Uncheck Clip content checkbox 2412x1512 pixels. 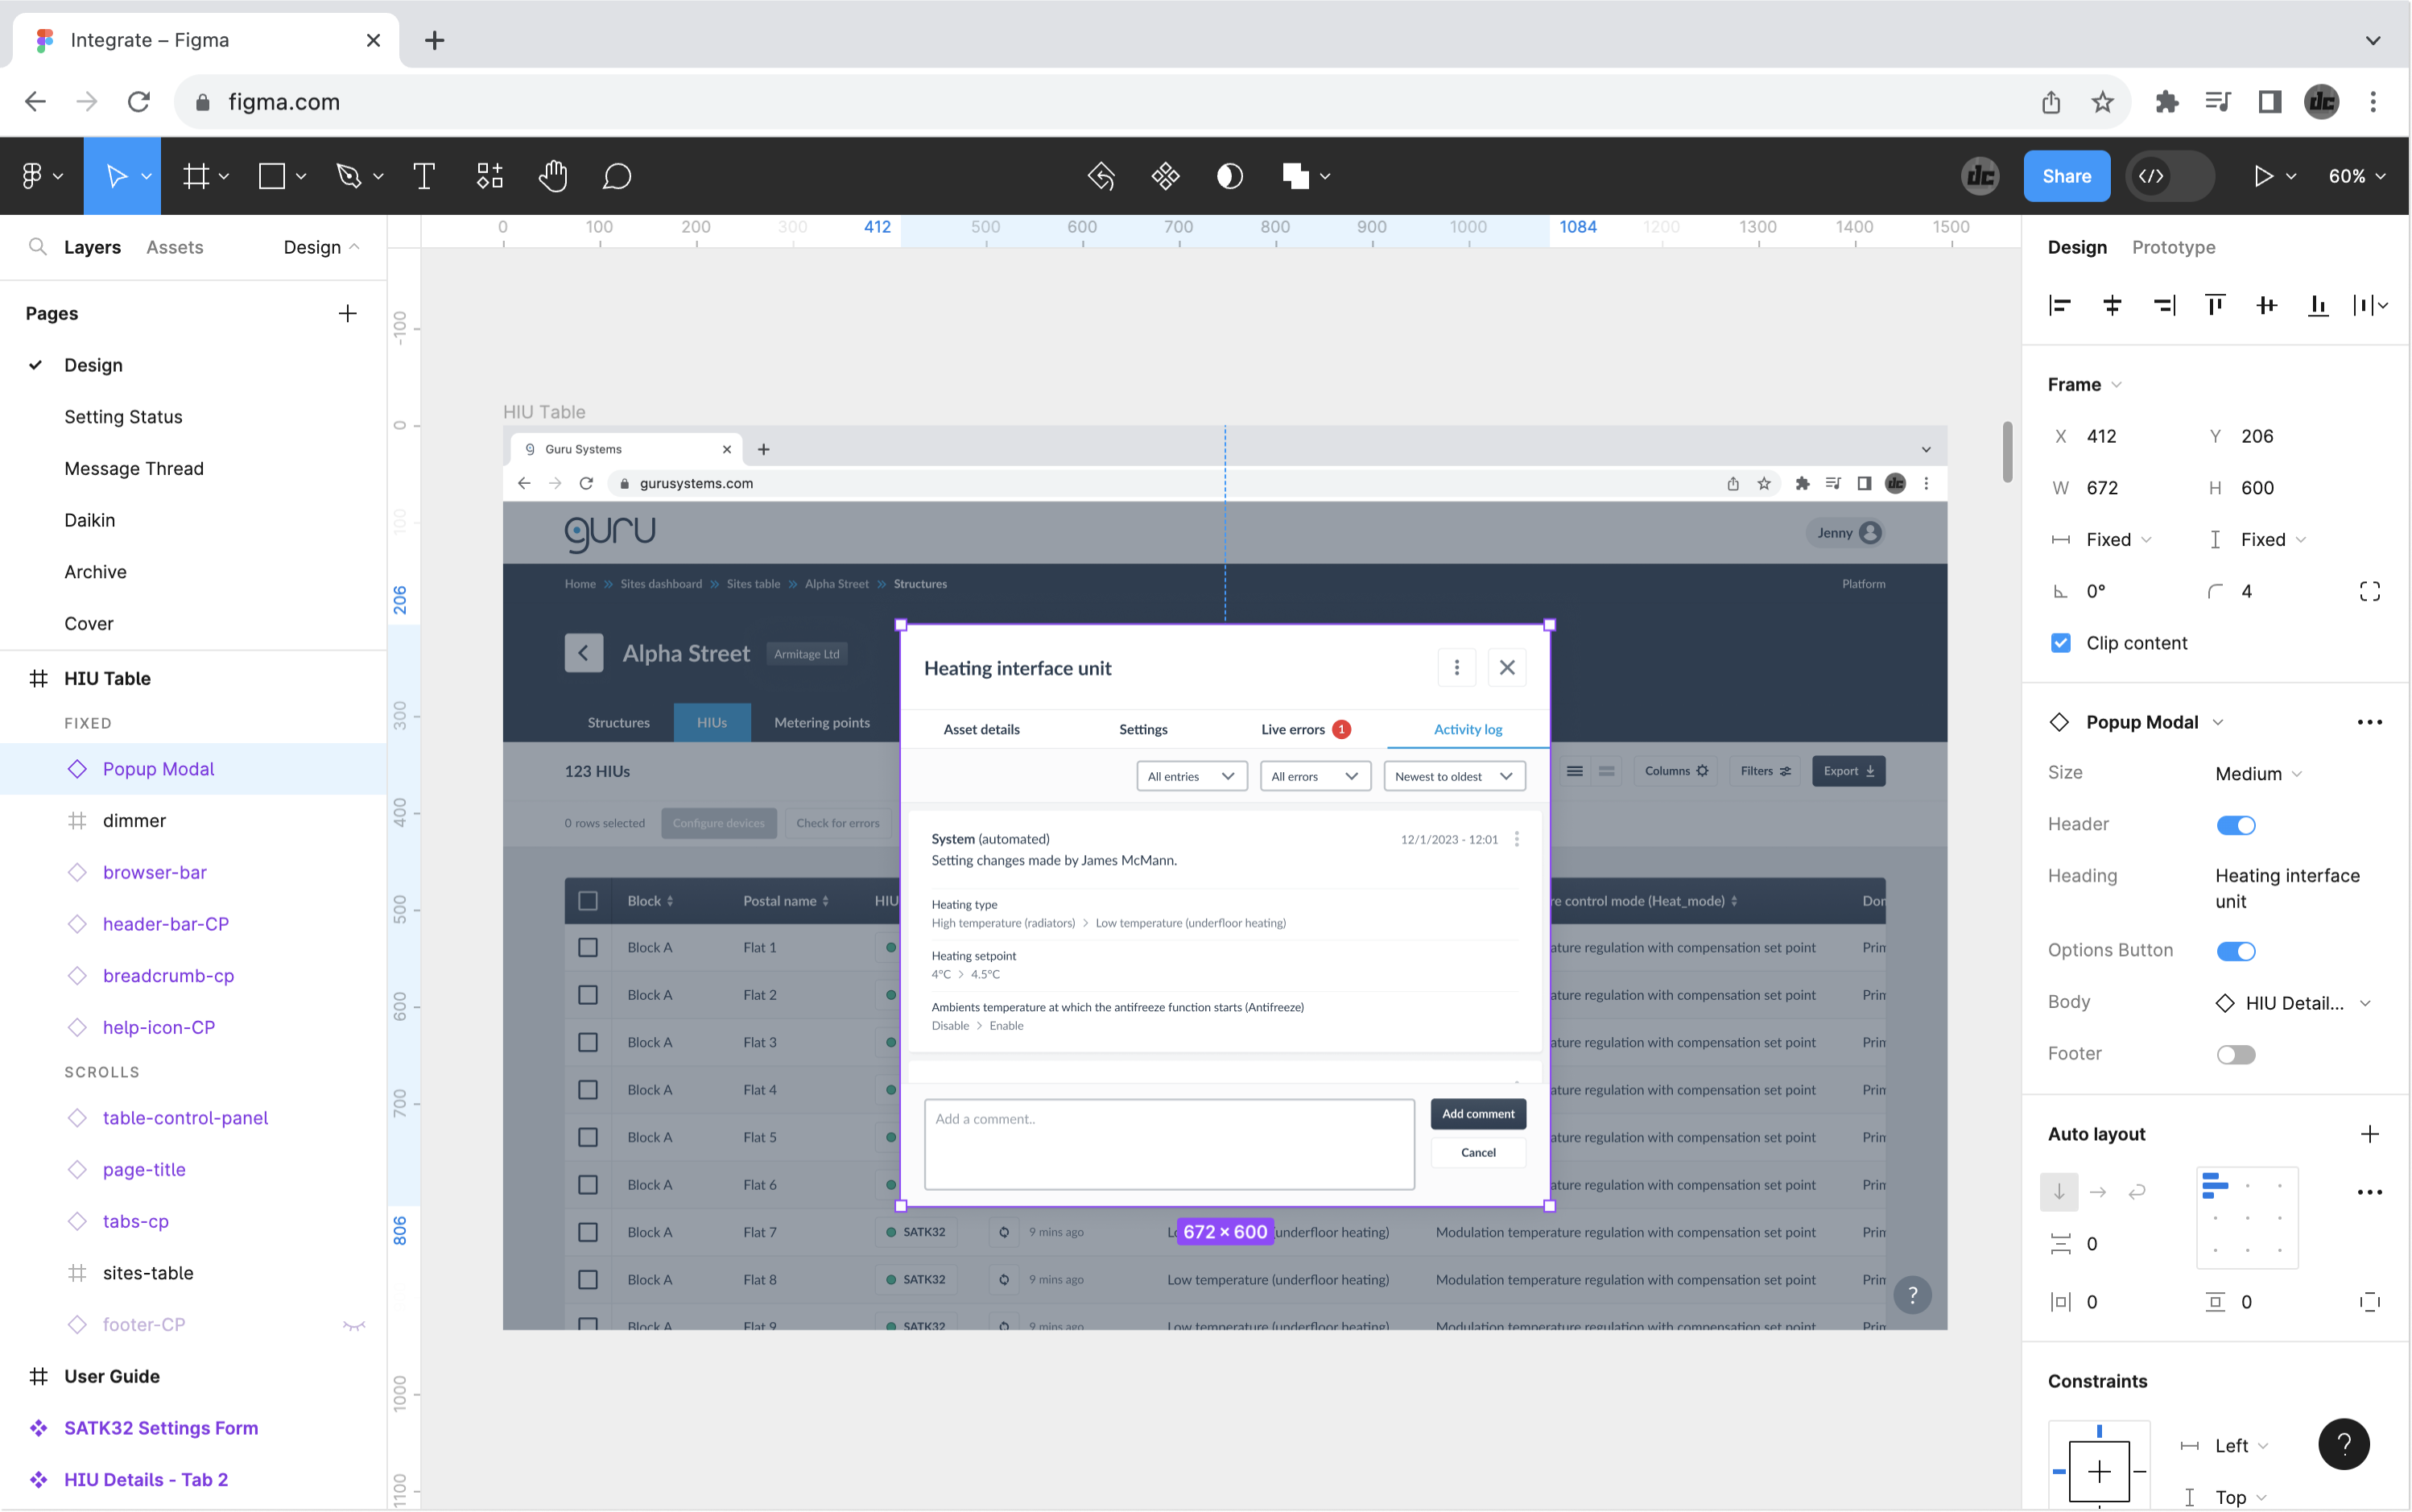click(x=2060, y=643)
